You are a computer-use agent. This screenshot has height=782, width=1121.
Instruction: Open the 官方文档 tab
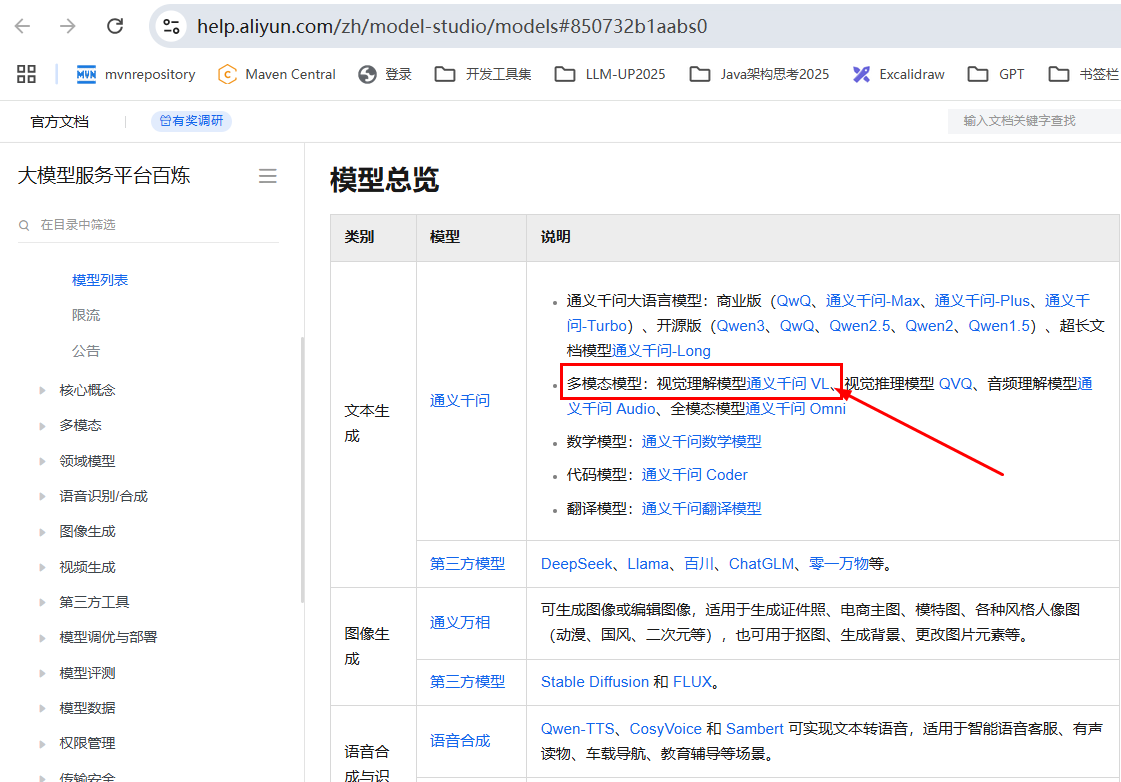coord(60,121)
